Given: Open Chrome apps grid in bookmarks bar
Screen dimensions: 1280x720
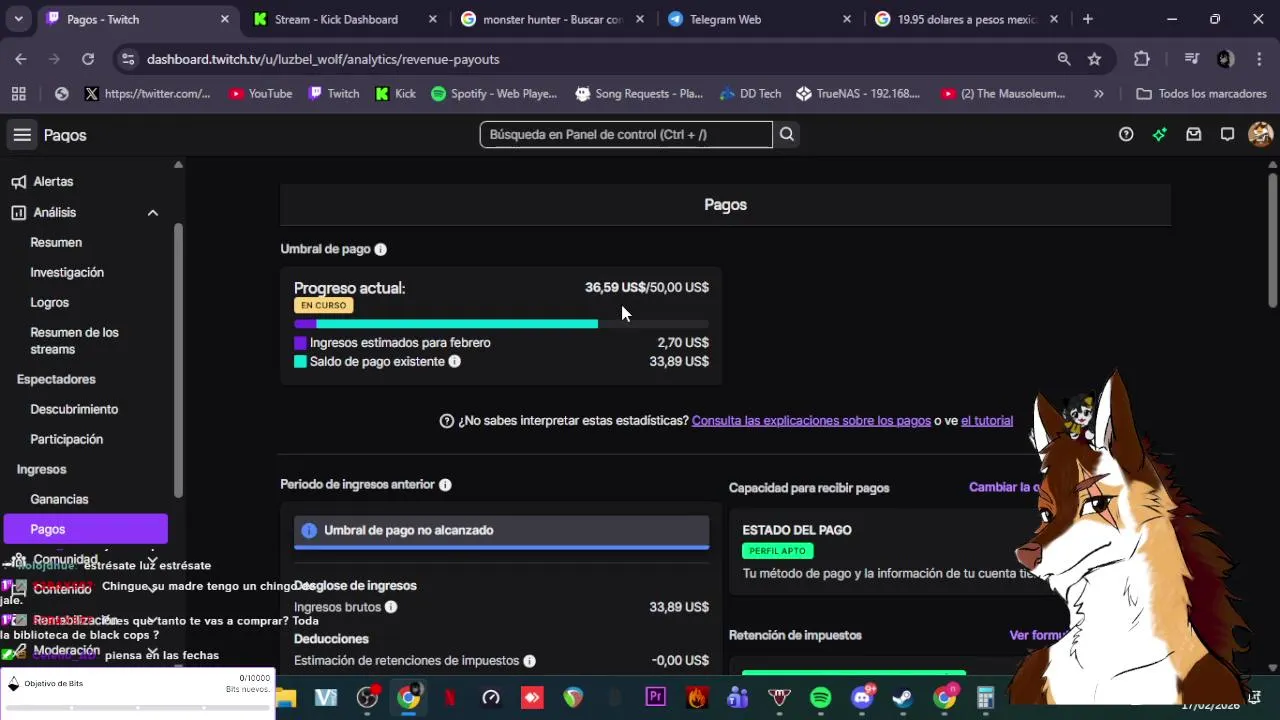Looking at the screenshot, I should 18,94.
